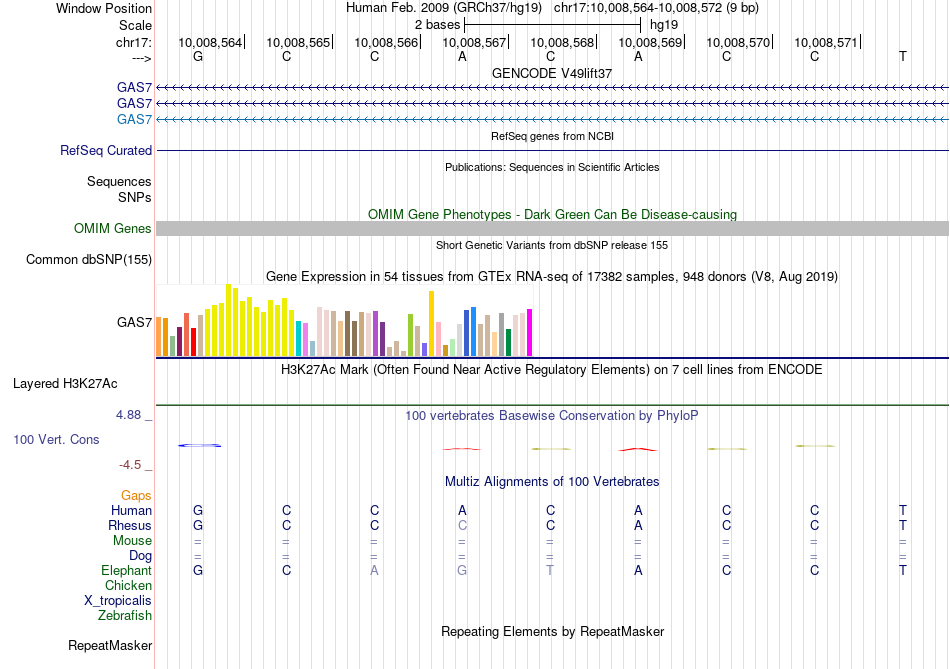Click the blue PhyloP conservation mark
This screenshot has height=669, width=950.
199,445
